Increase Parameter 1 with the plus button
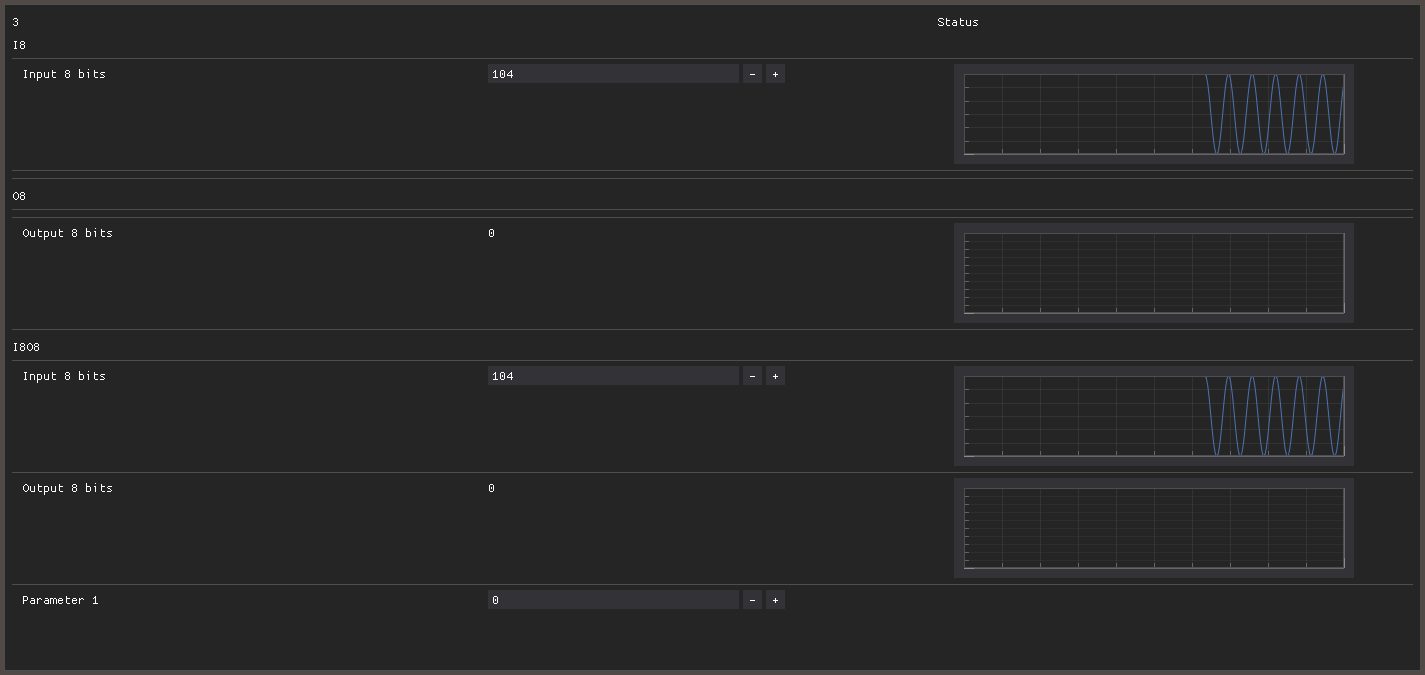1425x675 pixels. [775, 600]
